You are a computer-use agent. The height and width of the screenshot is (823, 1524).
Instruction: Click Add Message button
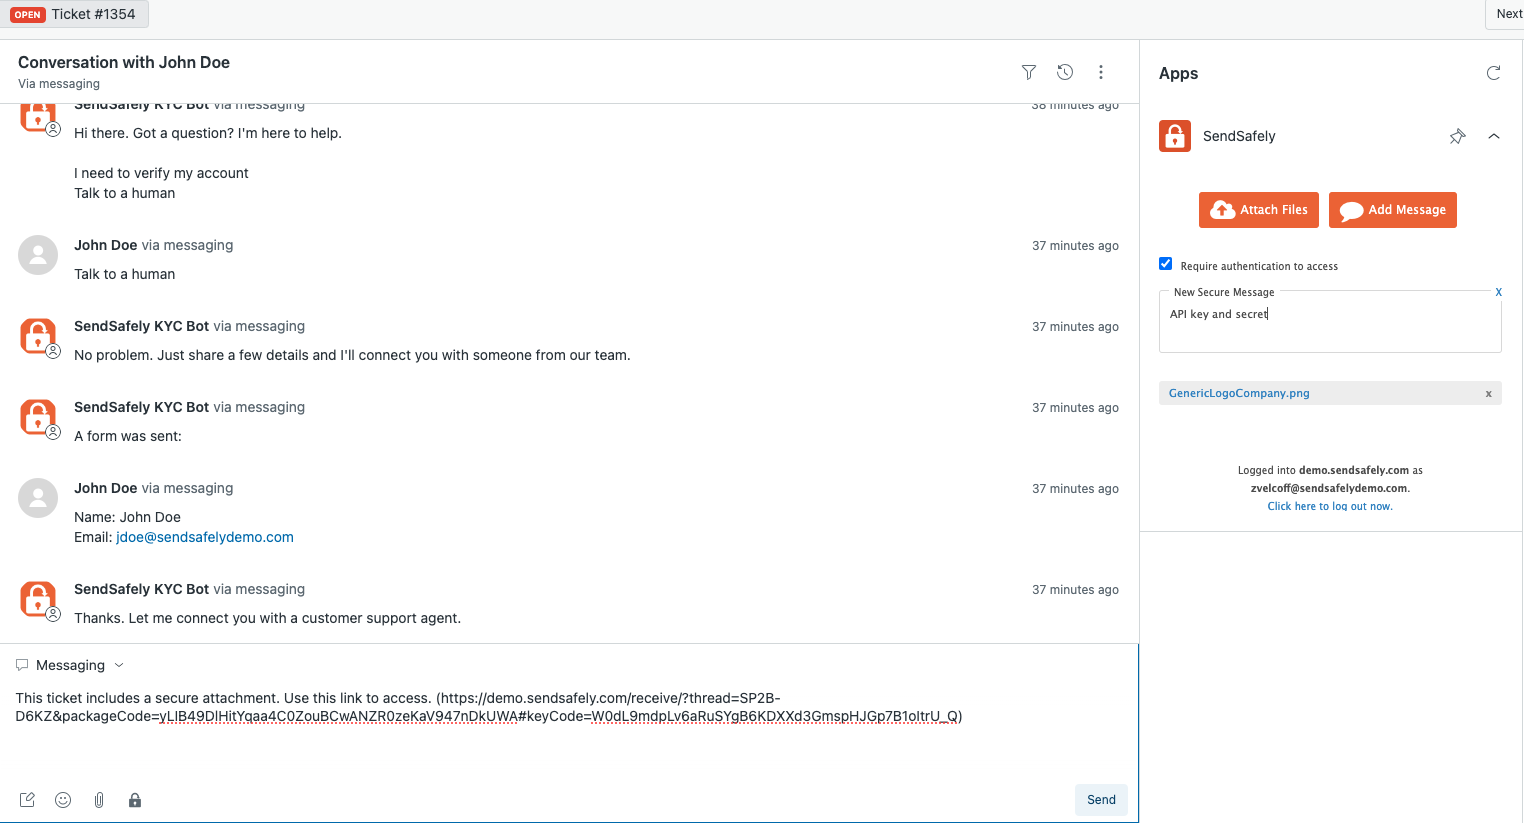tap(1393, 210)
